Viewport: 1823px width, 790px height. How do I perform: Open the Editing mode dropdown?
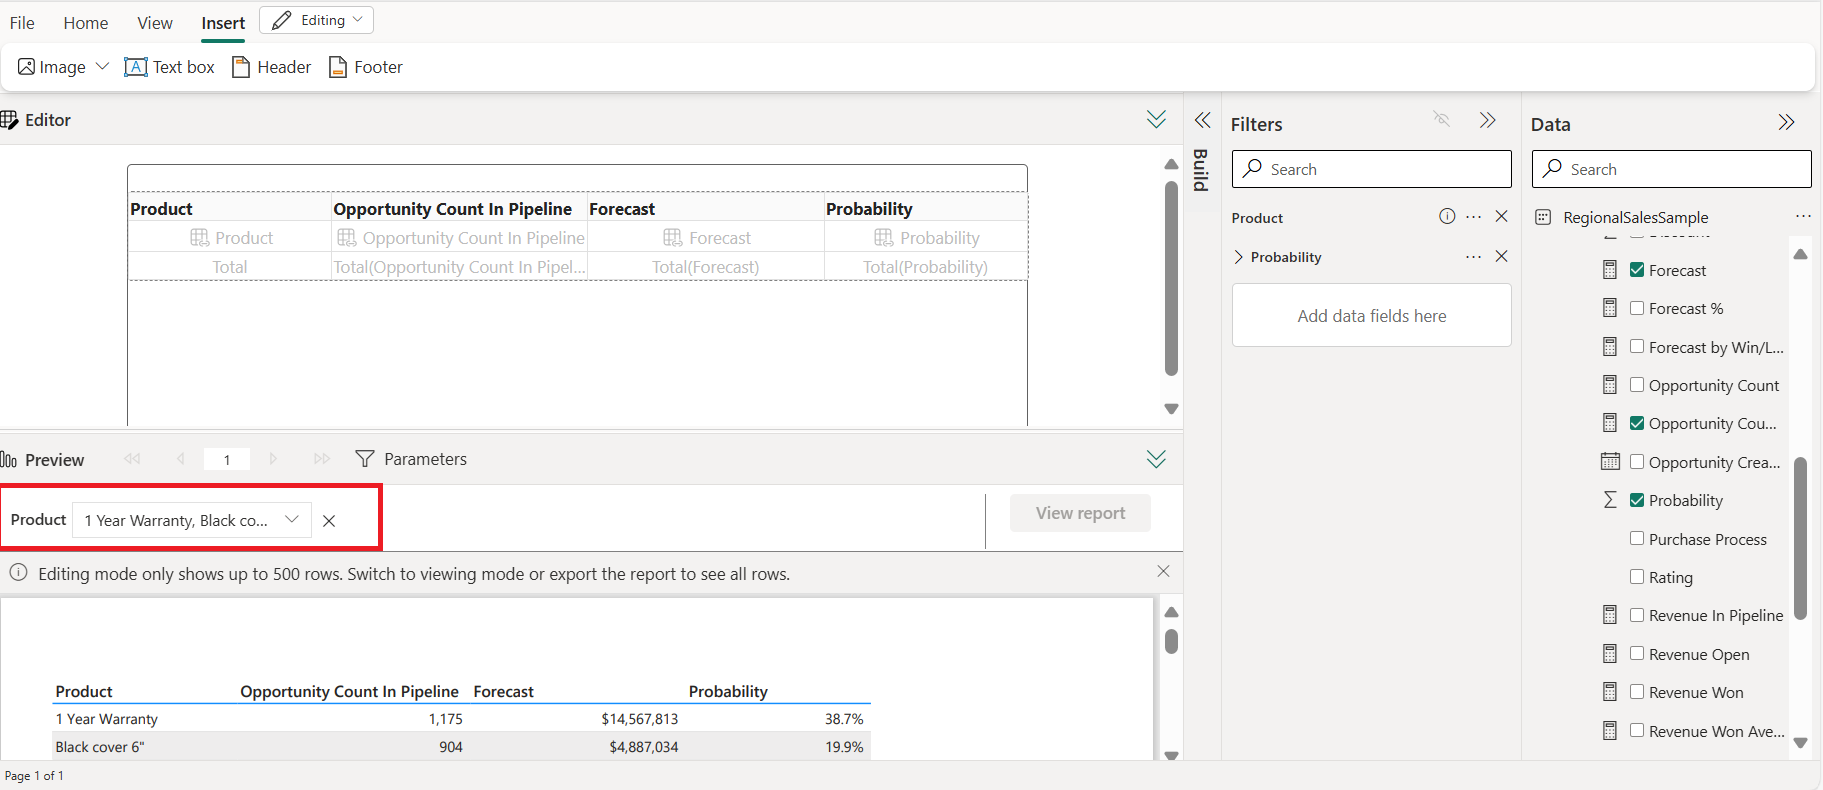[316, 20]
